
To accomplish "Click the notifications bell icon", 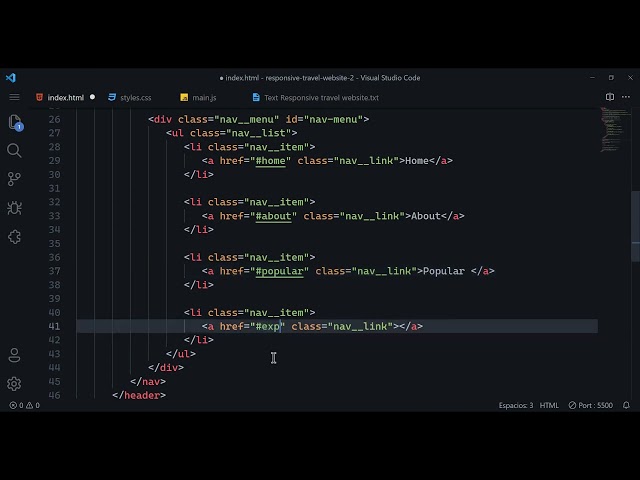I will (x=626, y=405).
